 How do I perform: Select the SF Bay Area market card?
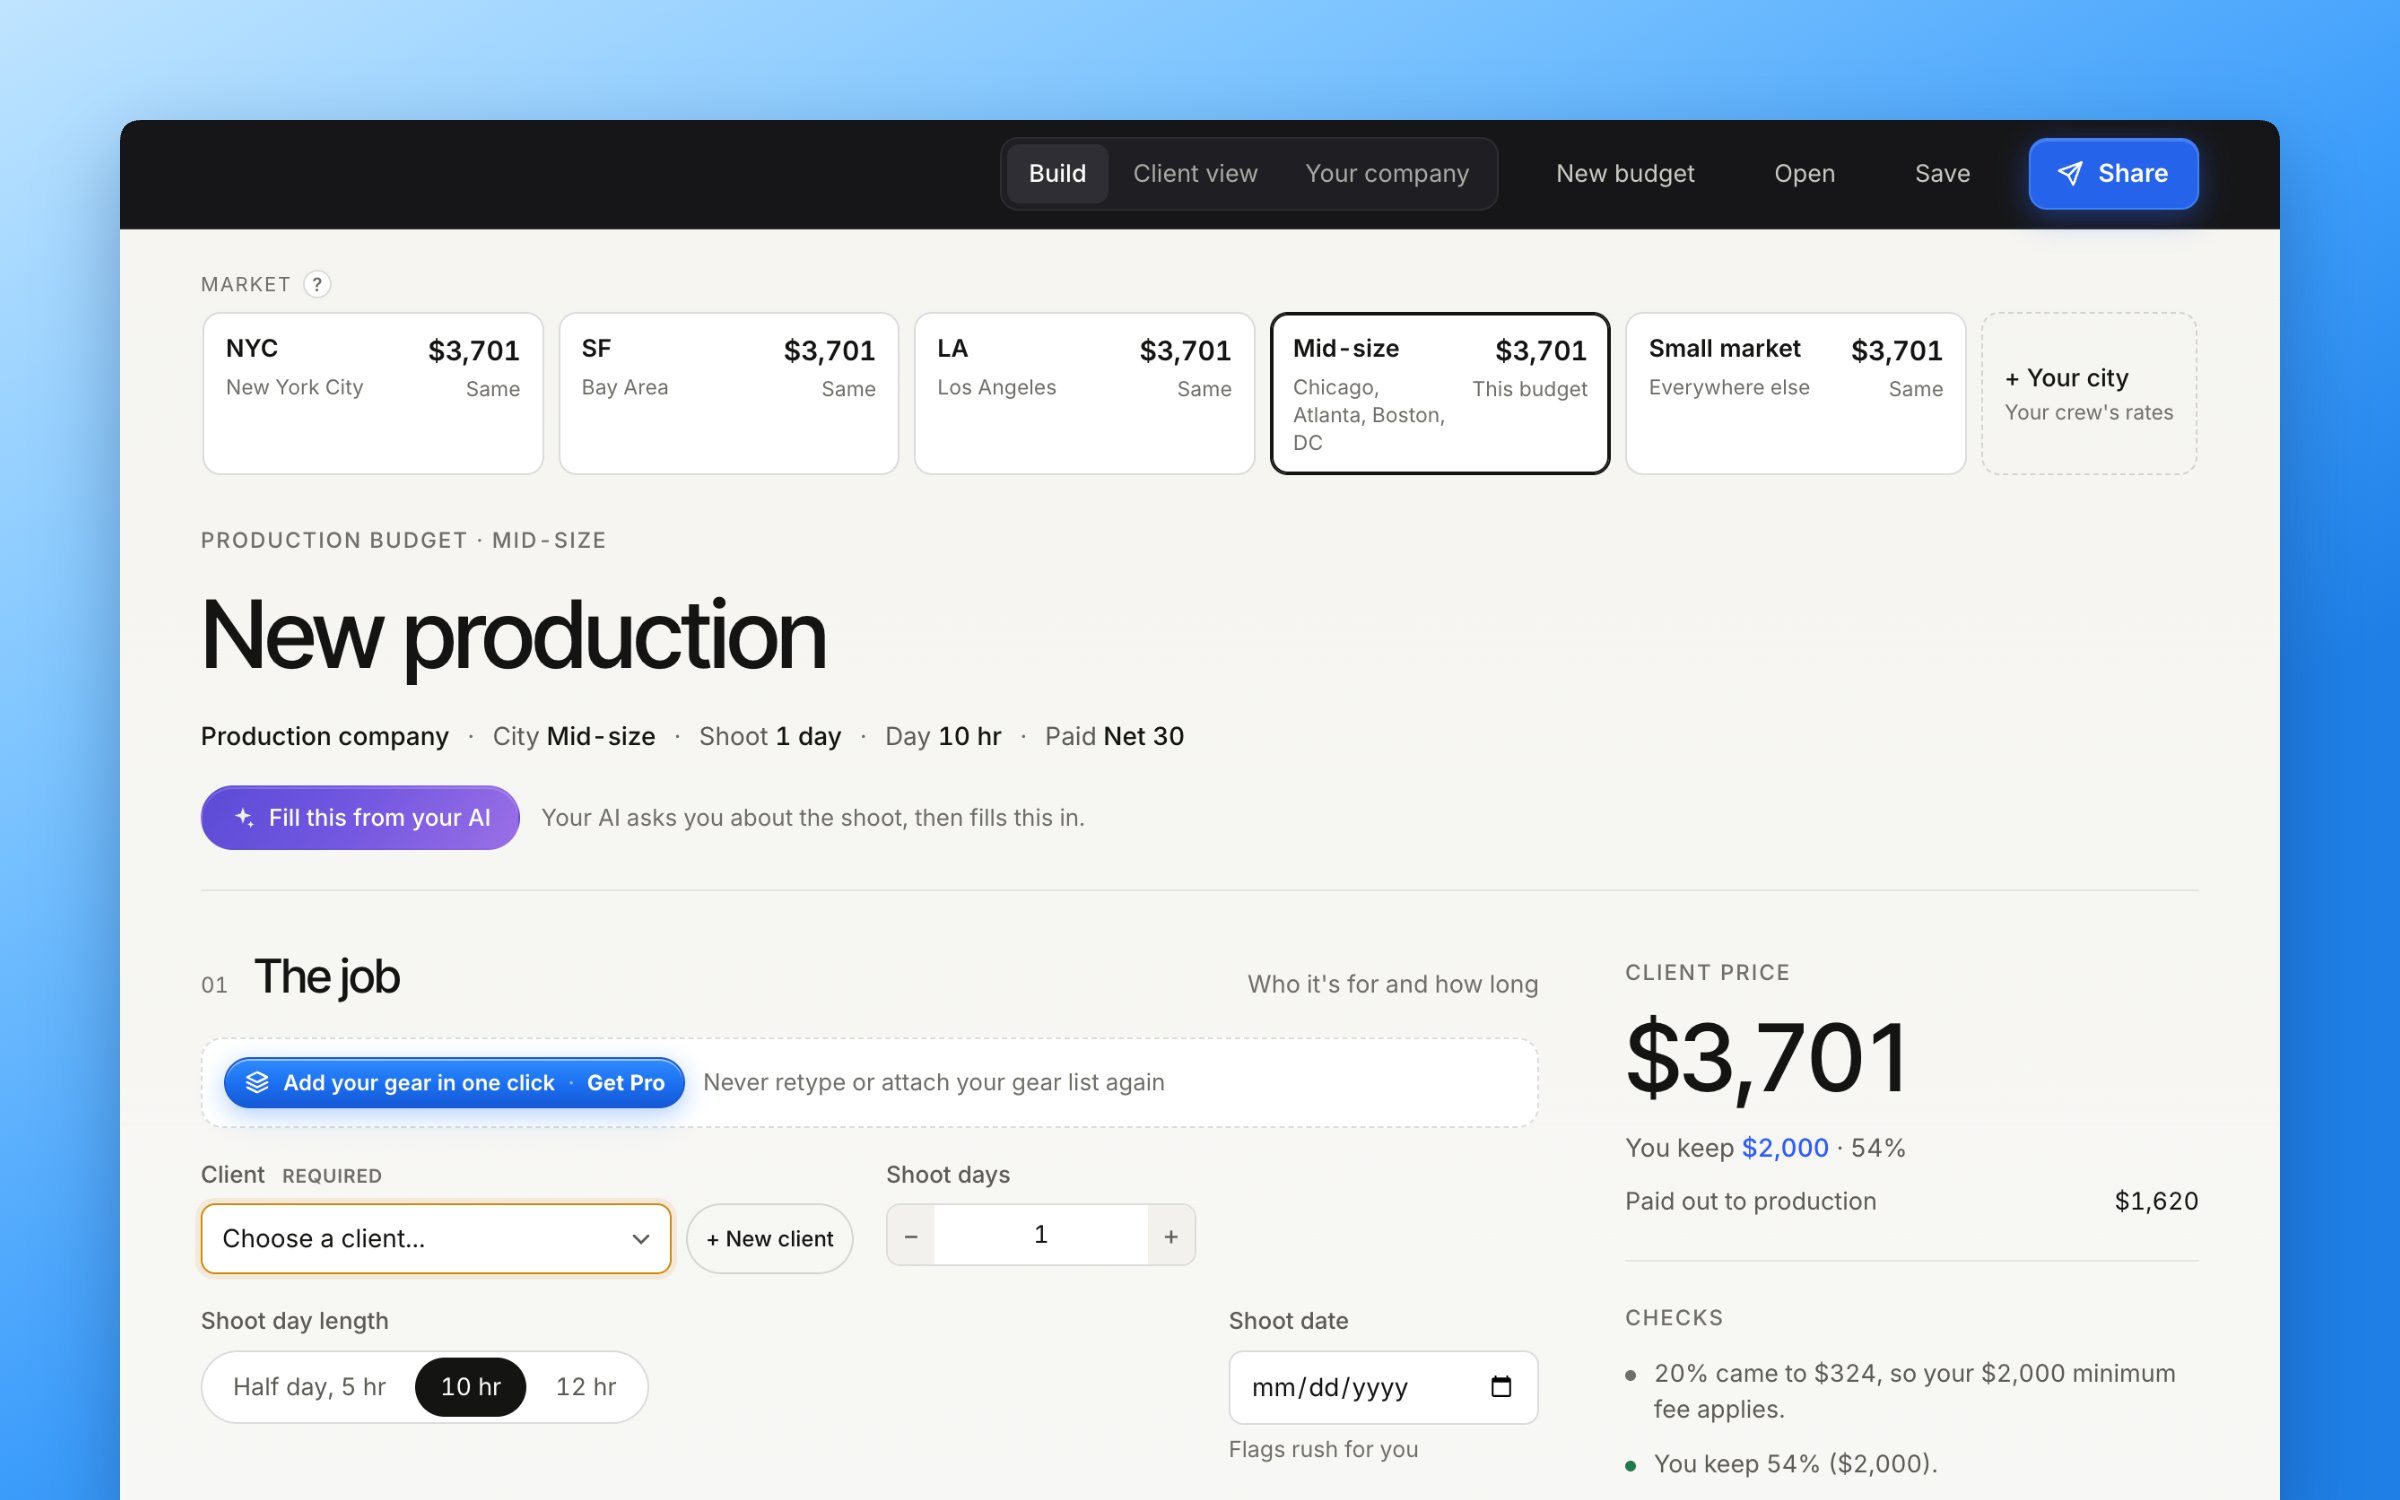click(x=729, y=393)
